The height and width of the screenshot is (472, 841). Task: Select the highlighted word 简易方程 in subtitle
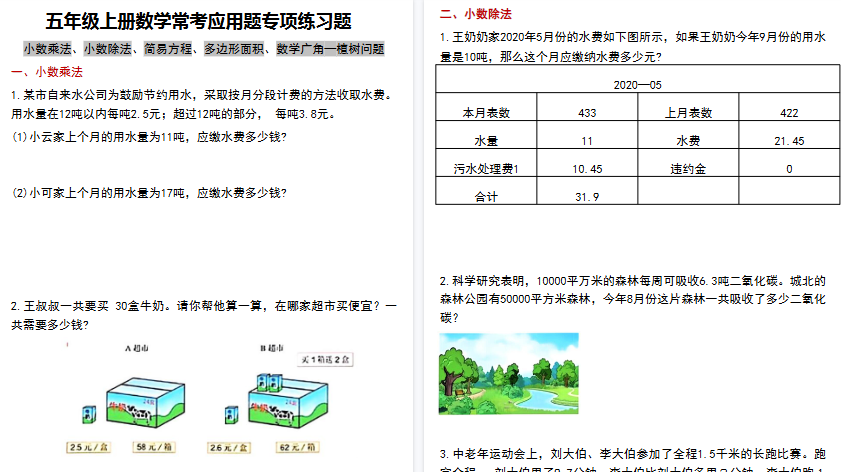[x=168, y=49]
